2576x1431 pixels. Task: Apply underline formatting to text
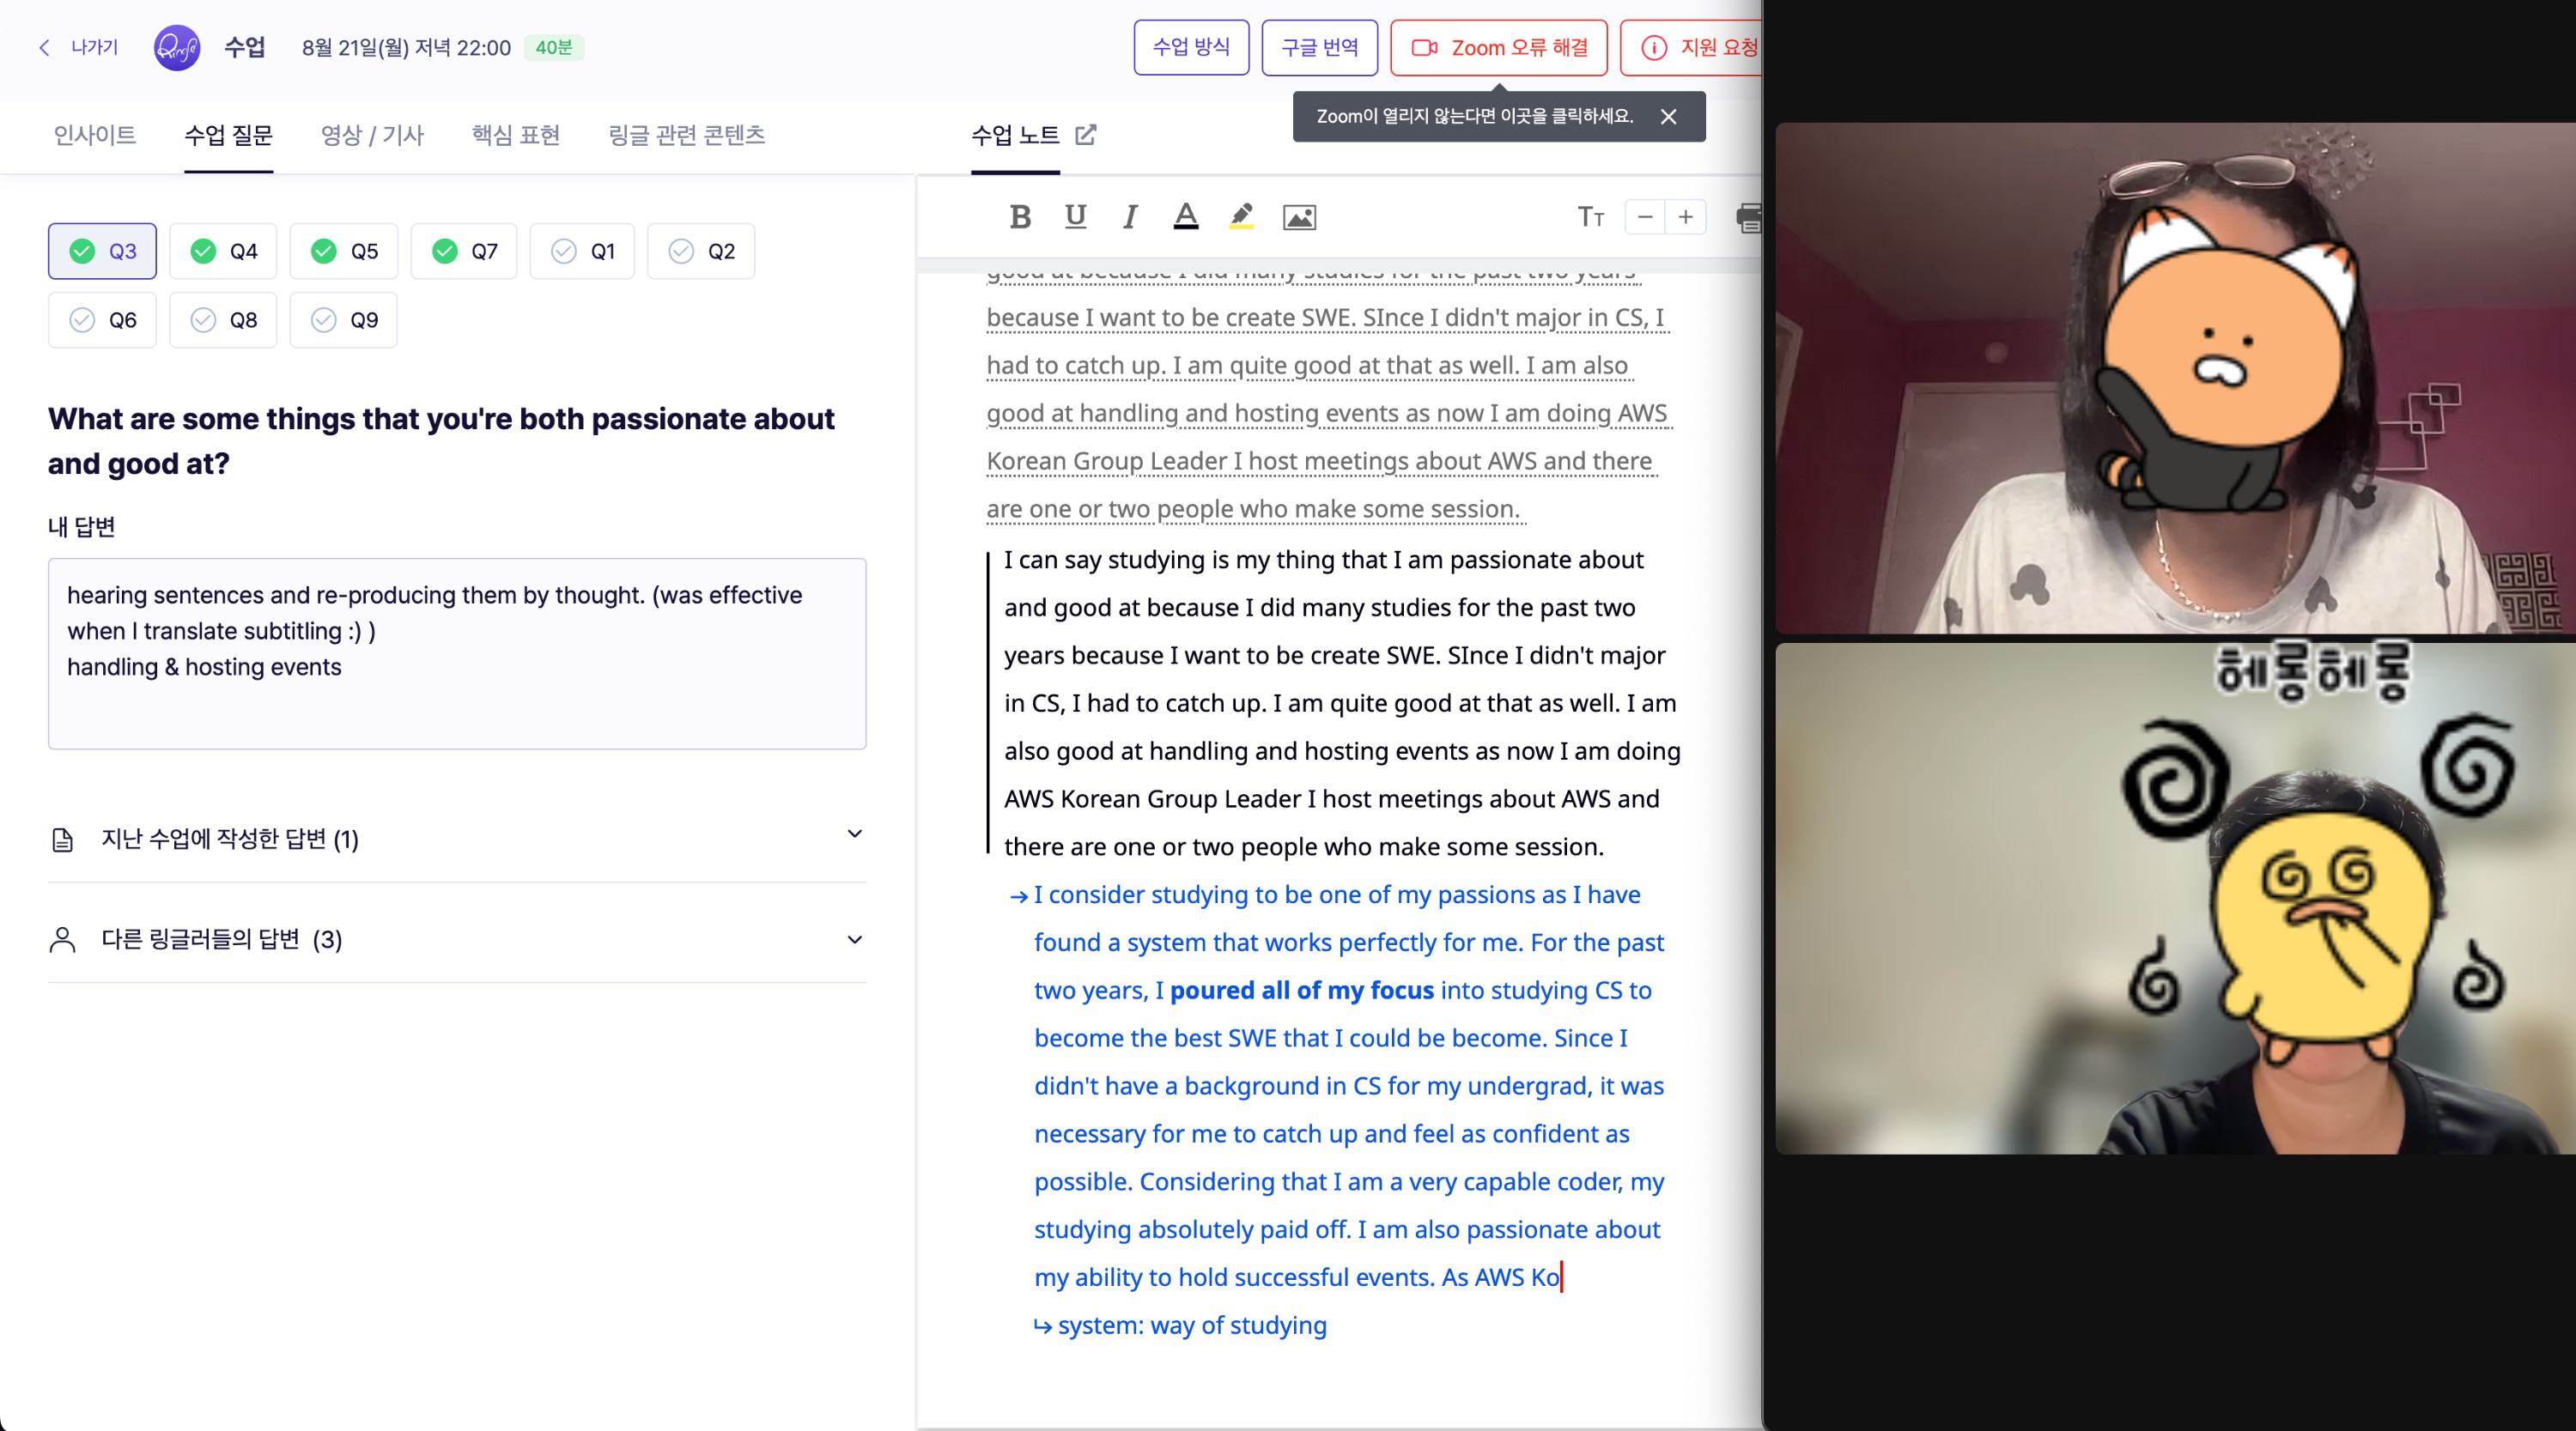point(1075,217)
